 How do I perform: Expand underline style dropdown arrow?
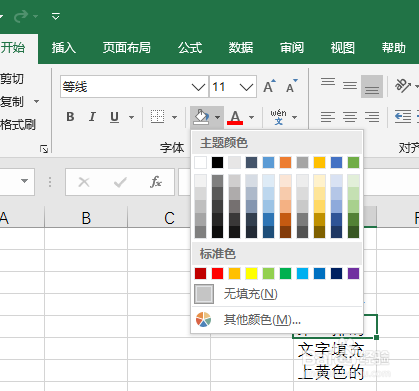[131, 117]
